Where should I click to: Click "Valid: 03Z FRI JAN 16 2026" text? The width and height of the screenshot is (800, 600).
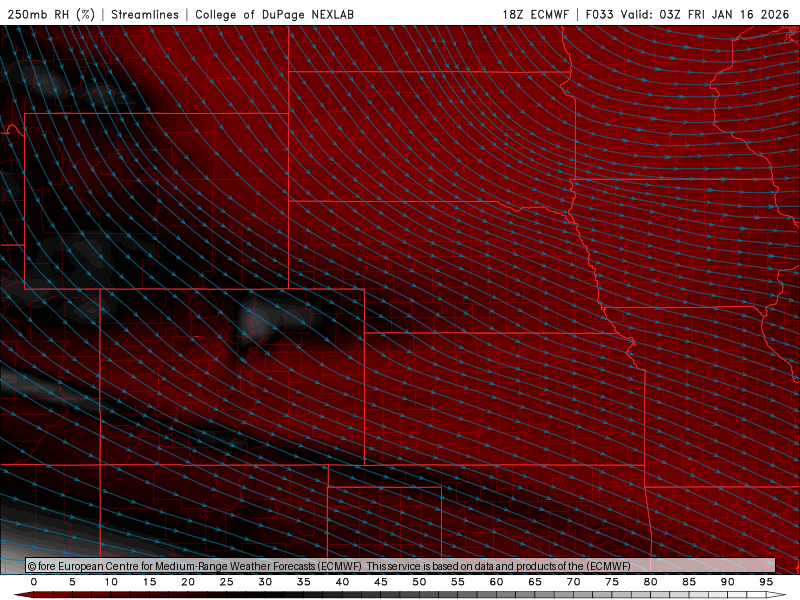705,14
